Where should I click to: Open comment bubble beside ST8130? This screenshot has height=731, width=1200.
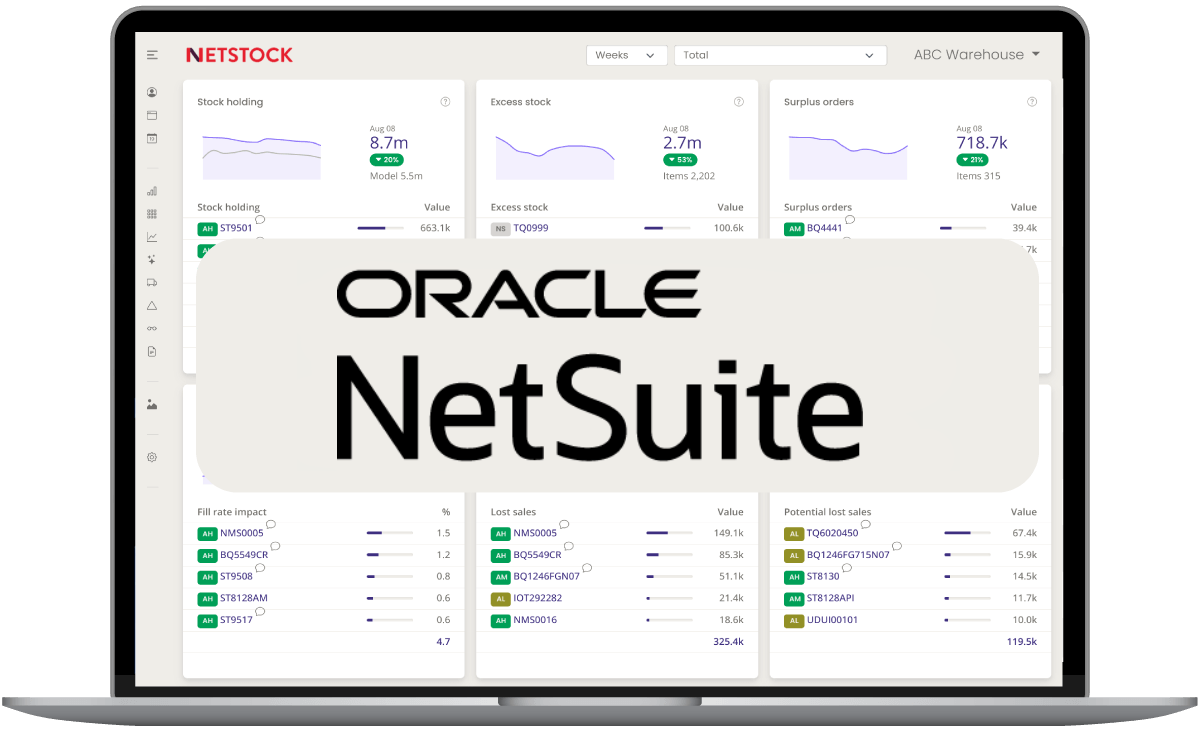847,568
